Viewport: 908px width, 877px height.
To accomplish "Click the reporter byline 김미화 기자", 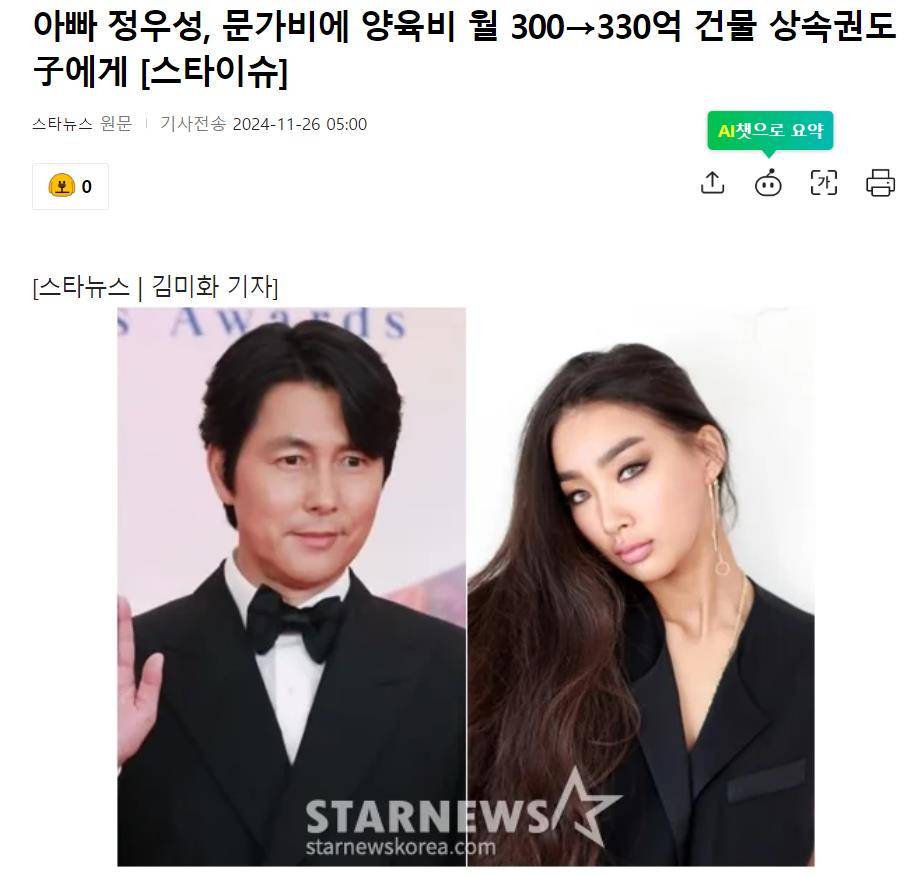I will click(214, 287).
